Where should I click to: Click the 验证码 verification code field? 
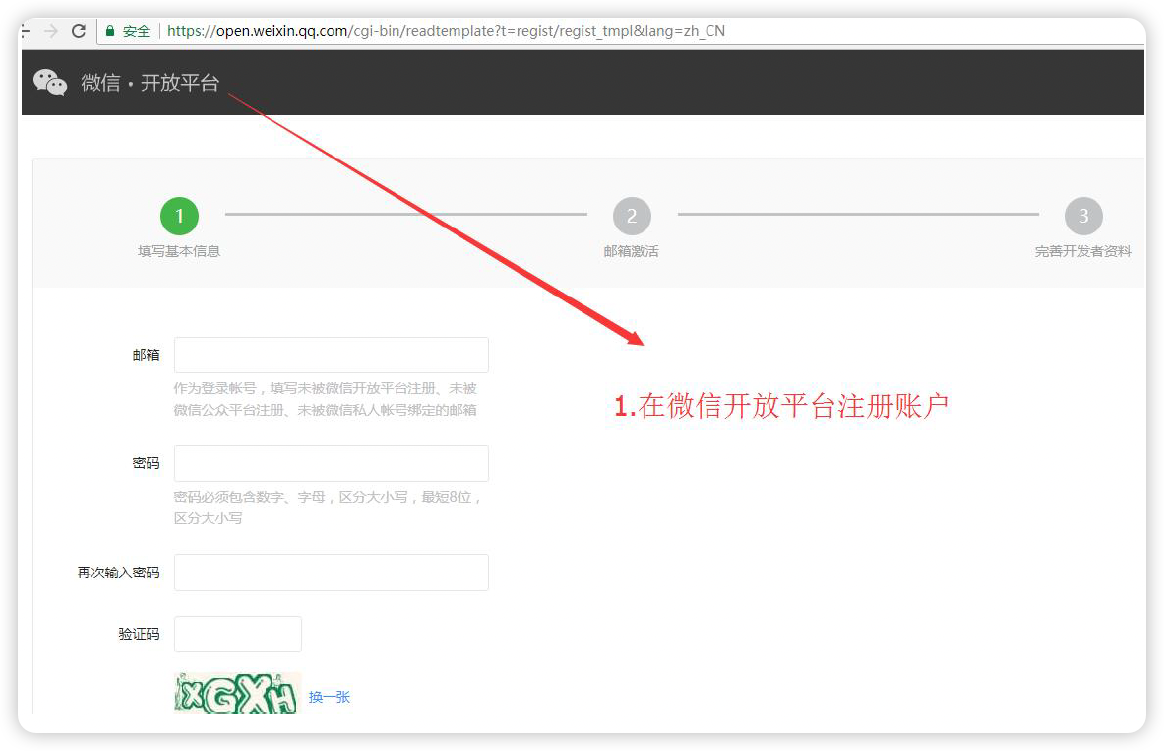coord(238,634)
